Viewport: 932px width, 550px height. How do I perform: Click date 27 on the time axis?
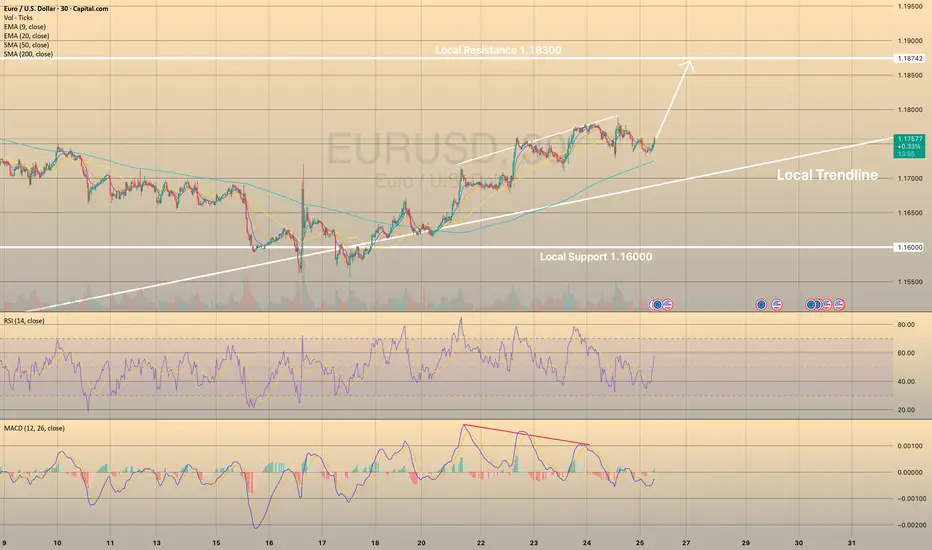686,543
